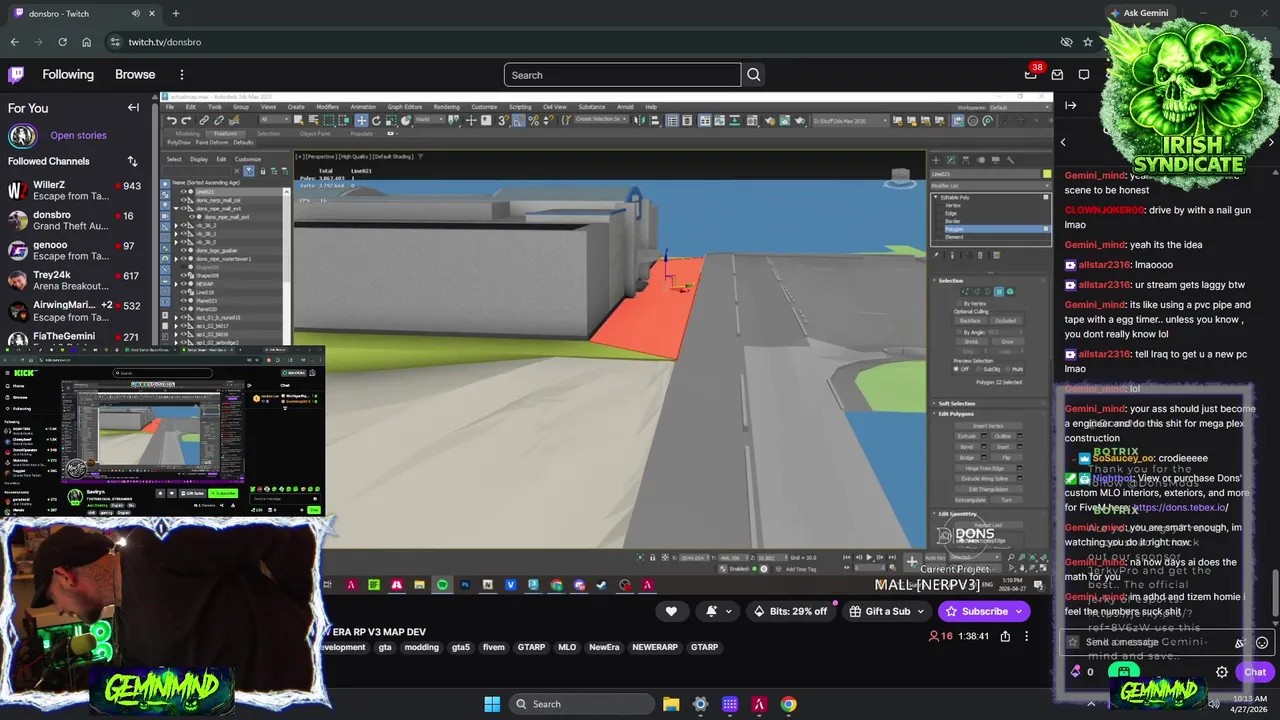This screenshot has height=720, width=1280.
Task: Go back in browser history
Action: pos(14,42)
